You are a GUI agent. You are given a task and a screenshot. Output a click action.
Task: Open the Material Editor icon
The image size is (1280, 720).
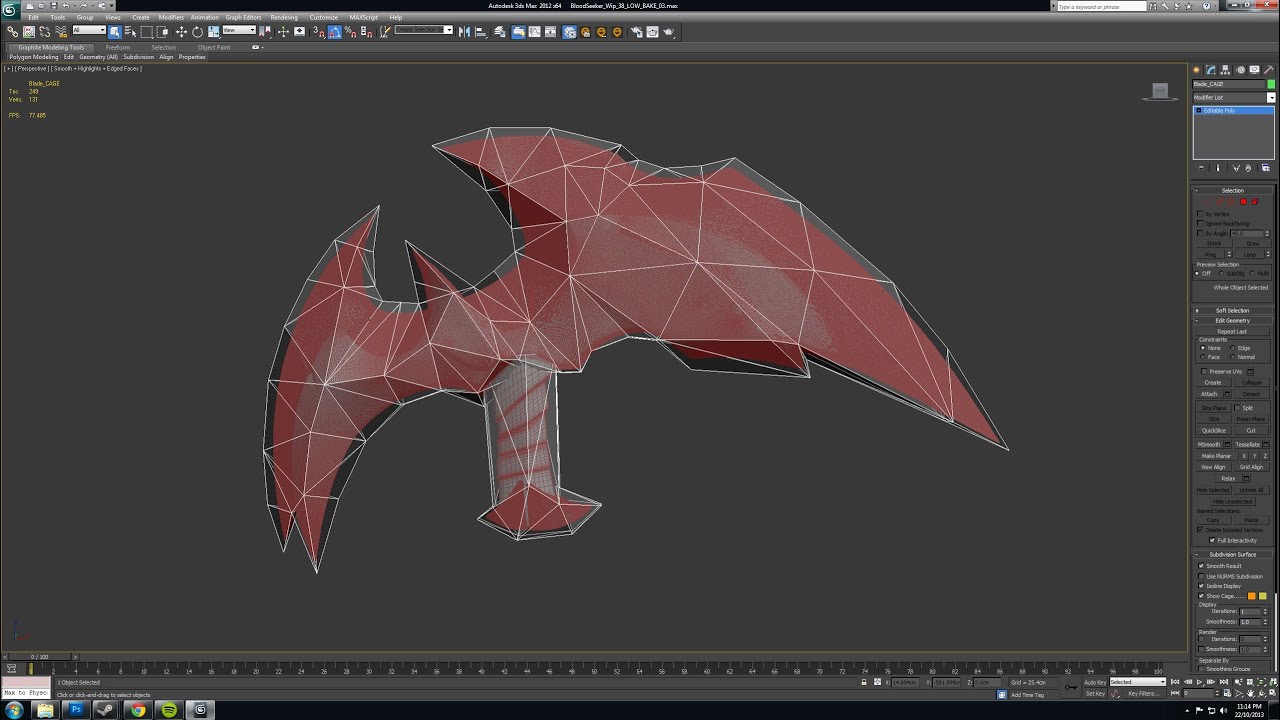[570, 32]
